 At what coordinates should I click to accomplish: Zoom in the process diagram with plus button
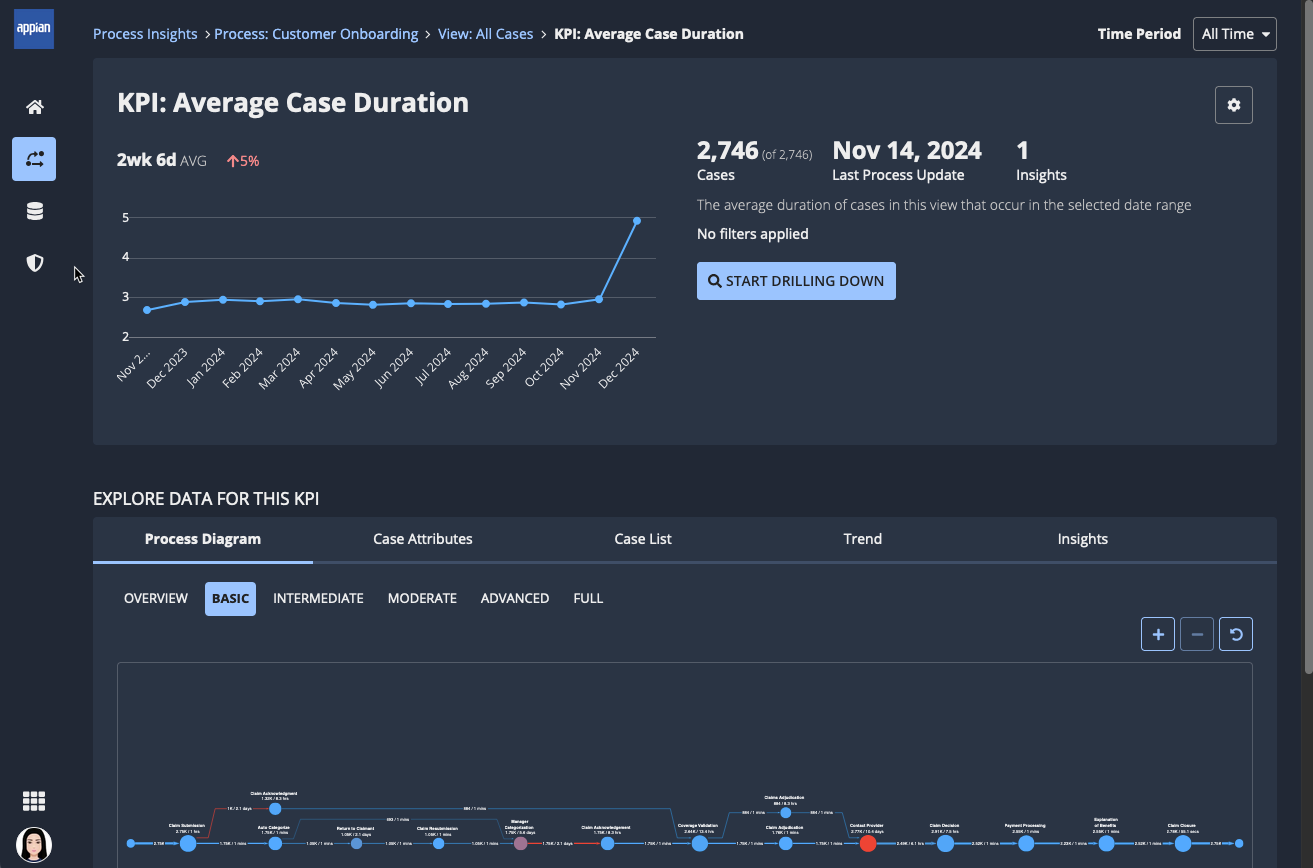(x=1158, y=634)
